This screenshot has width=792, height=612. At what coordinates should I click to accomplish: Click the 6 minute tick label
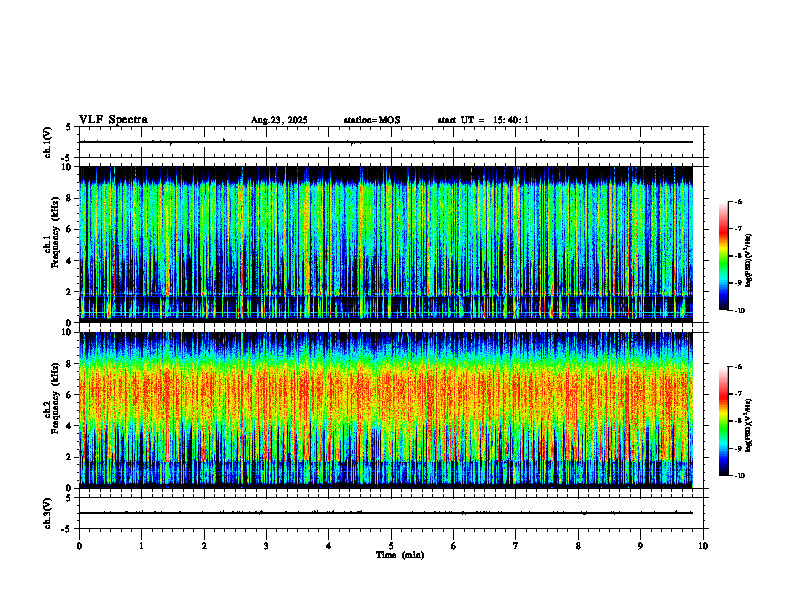click(x=454, y=546)
